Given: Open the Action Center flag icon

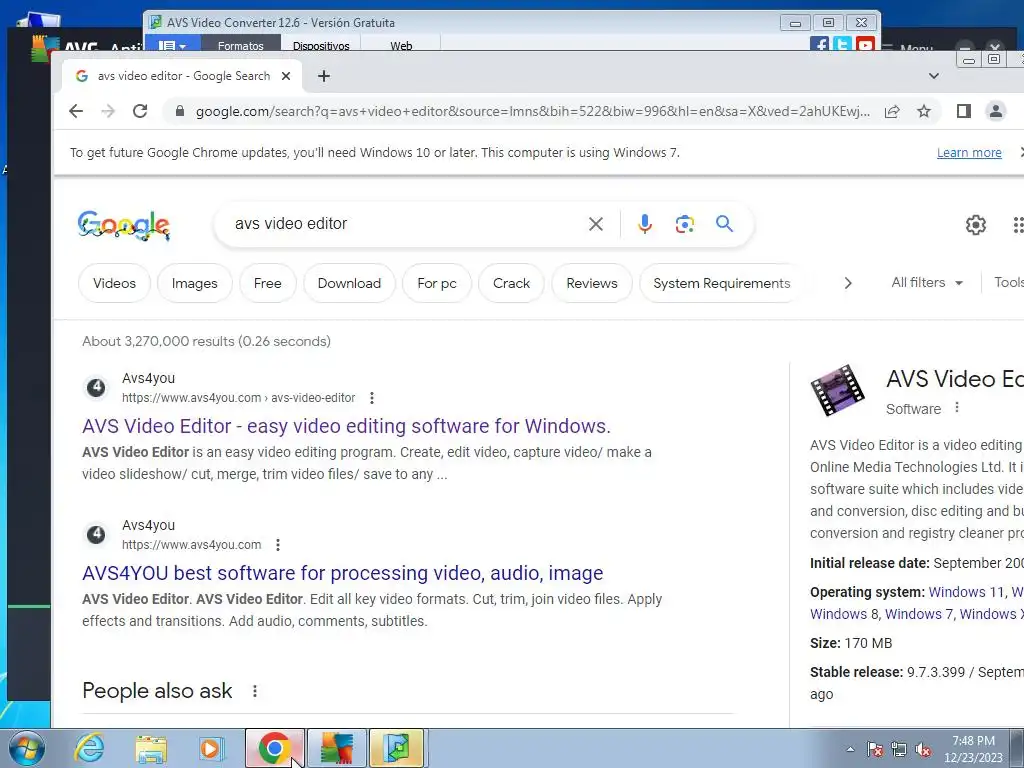Looking at the screenshot, I should tap(874, 749).
